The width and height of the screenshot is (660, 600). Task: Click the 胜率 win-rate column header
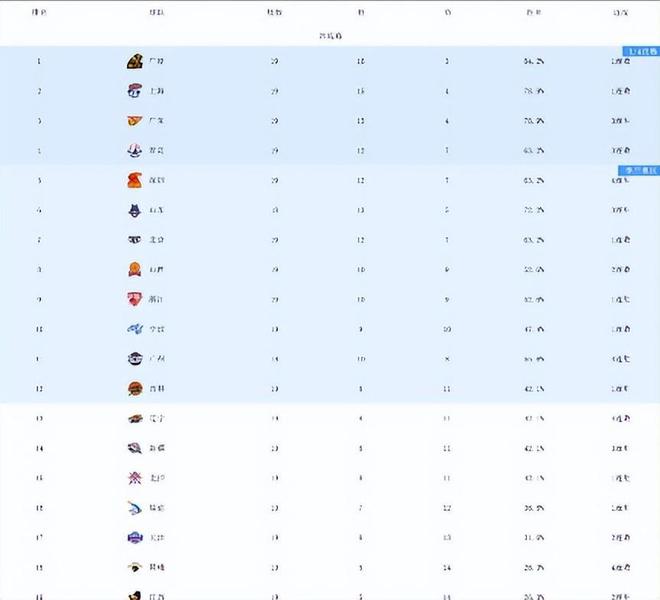coord(534,14)
